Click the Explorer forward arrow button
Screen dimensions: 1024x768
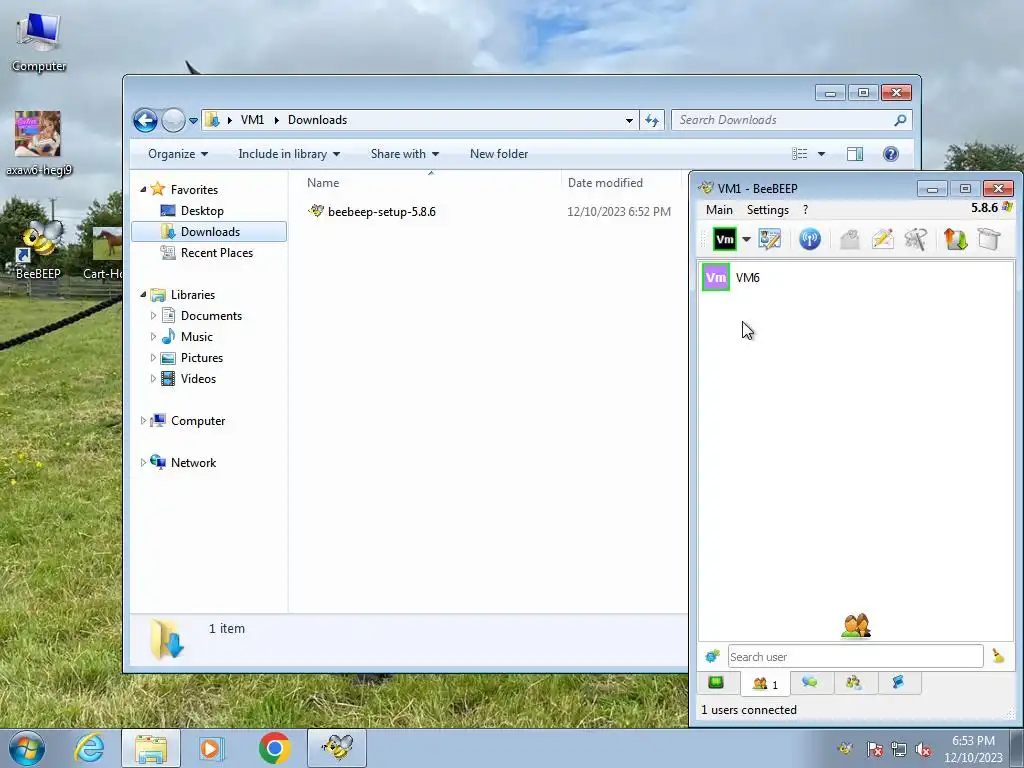point(173,120)
